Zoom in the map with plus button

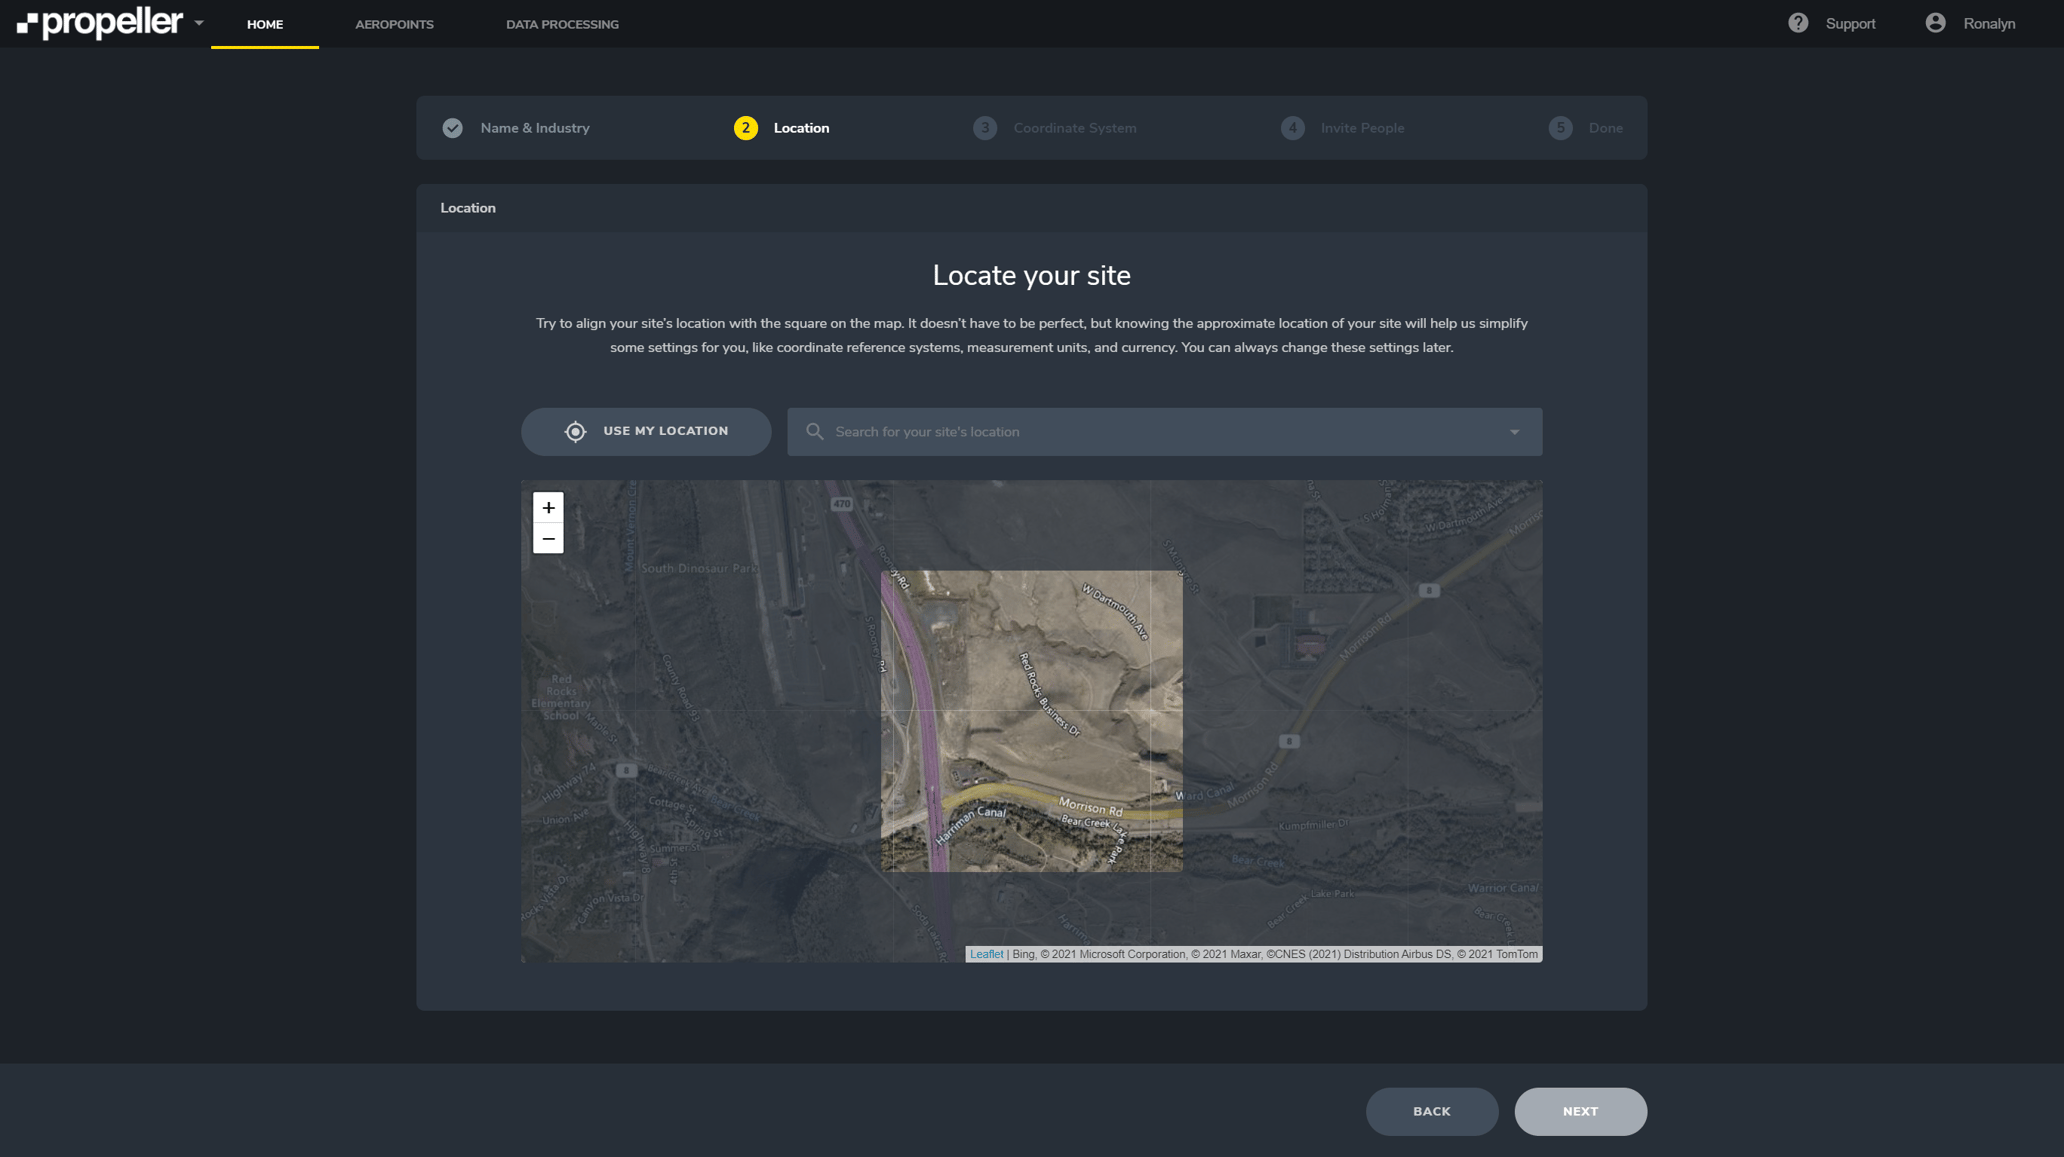(x=548, y=508)
